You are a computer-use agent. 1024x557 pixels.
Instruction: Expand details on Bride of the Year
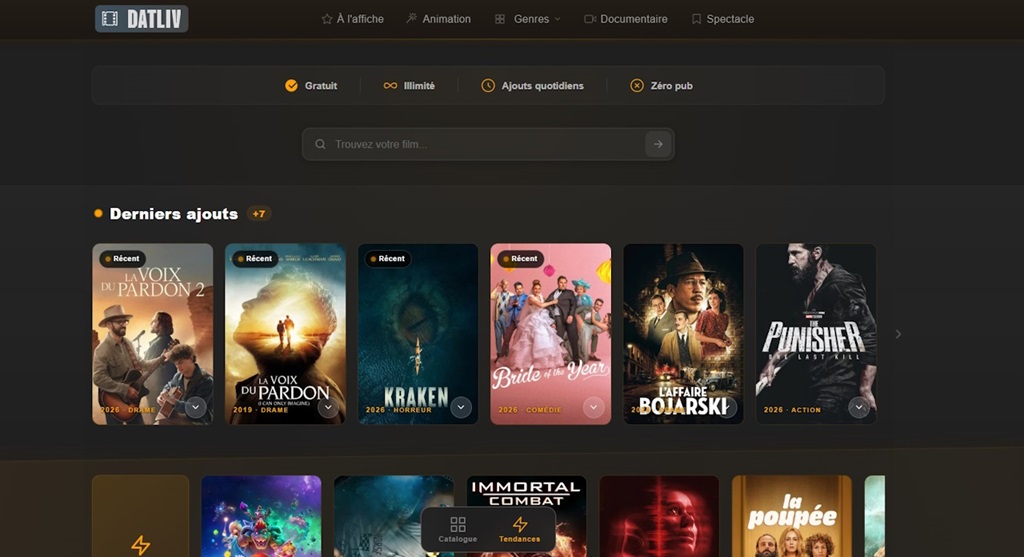click(594, 407)
